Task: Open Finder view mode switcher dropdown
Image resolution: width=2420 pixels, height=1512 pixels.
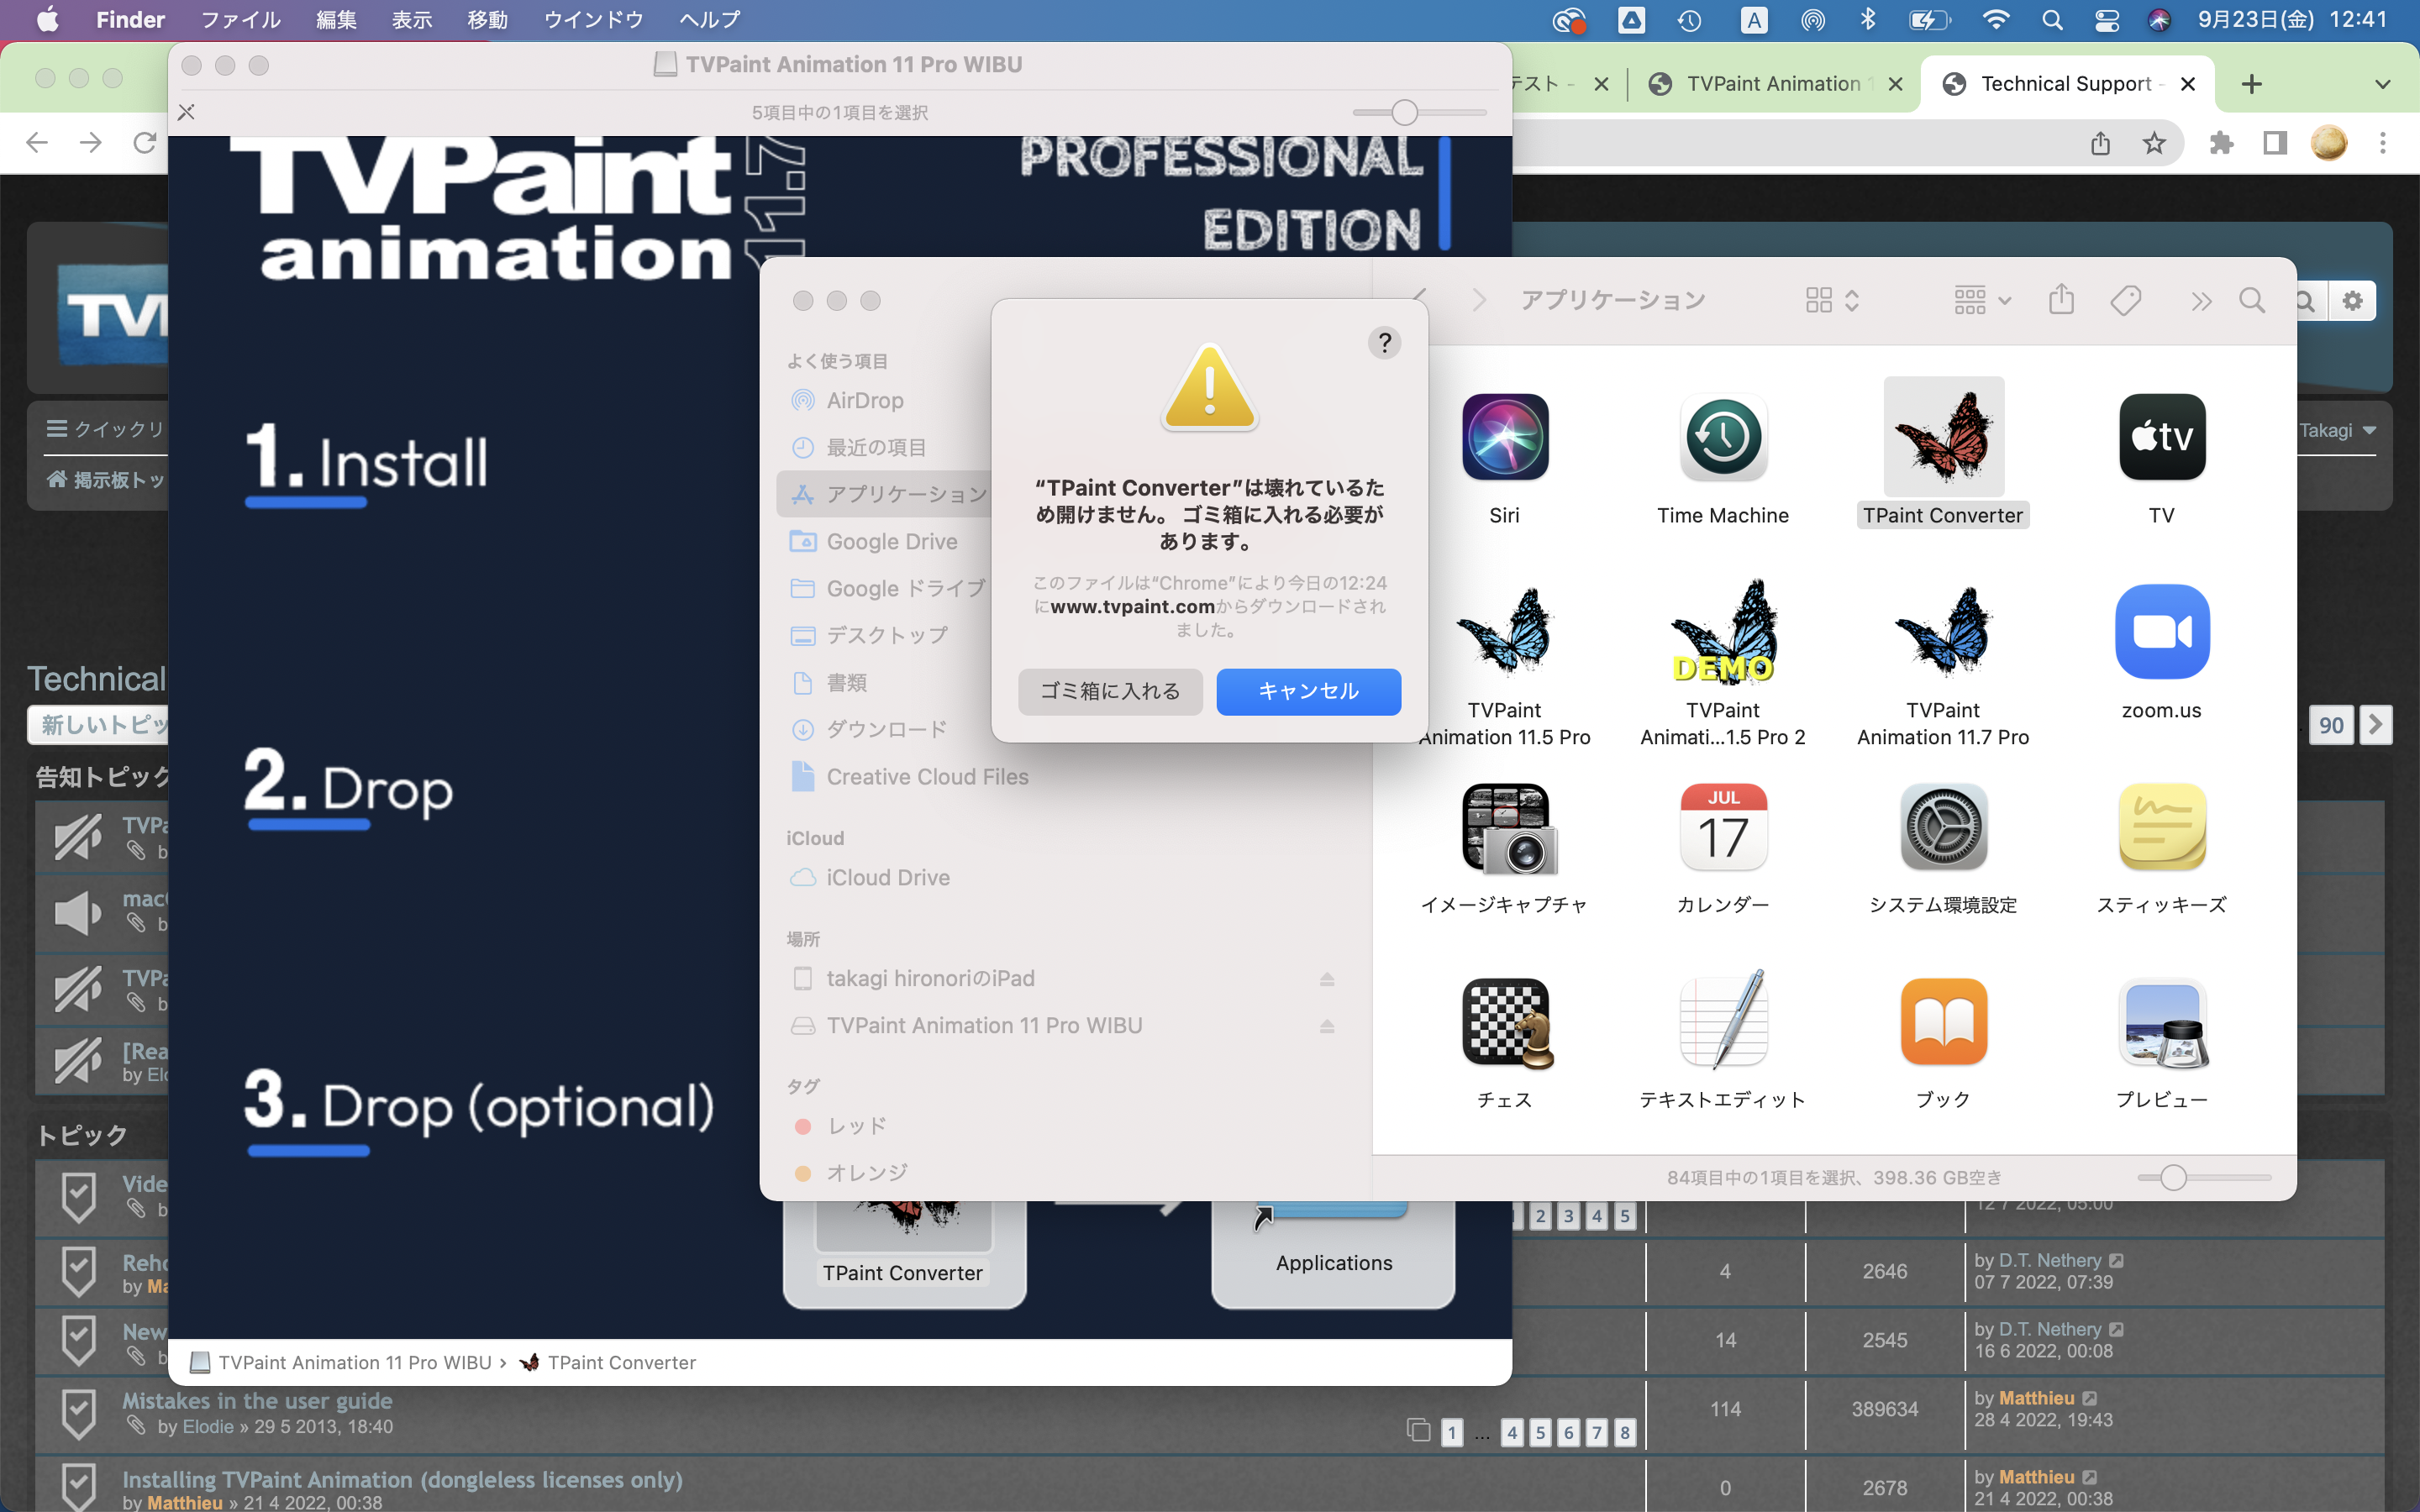Action: (1832, 300)
